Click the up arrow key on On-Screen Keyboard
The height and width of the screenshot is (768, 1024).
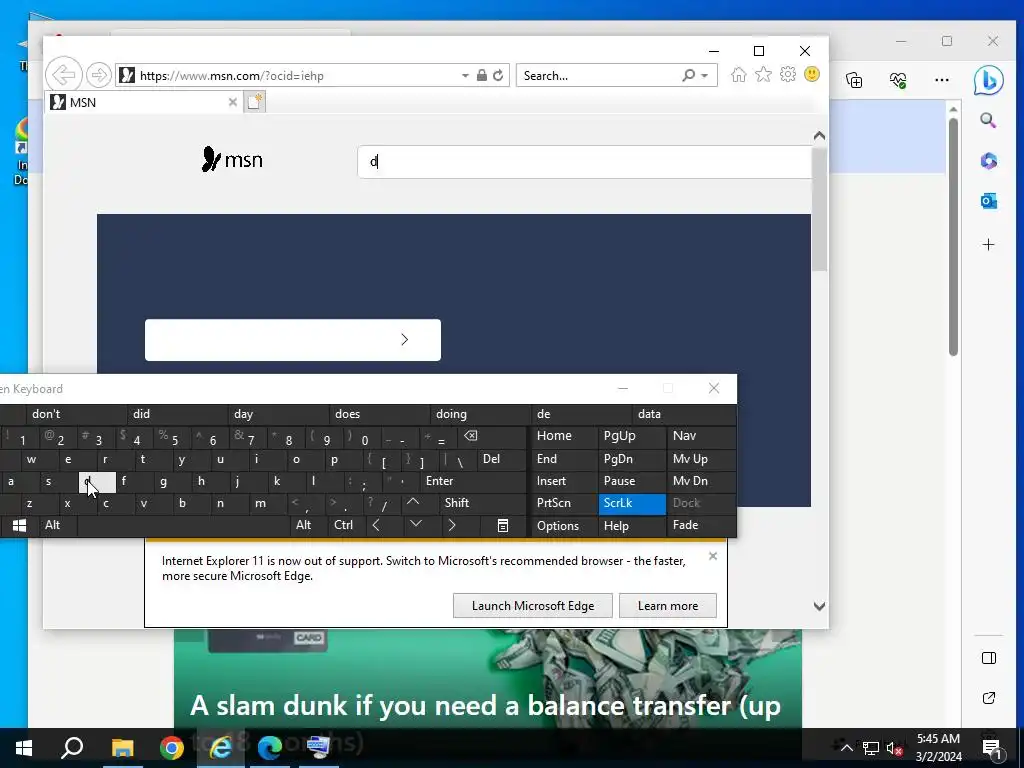(x=413, y=503)
